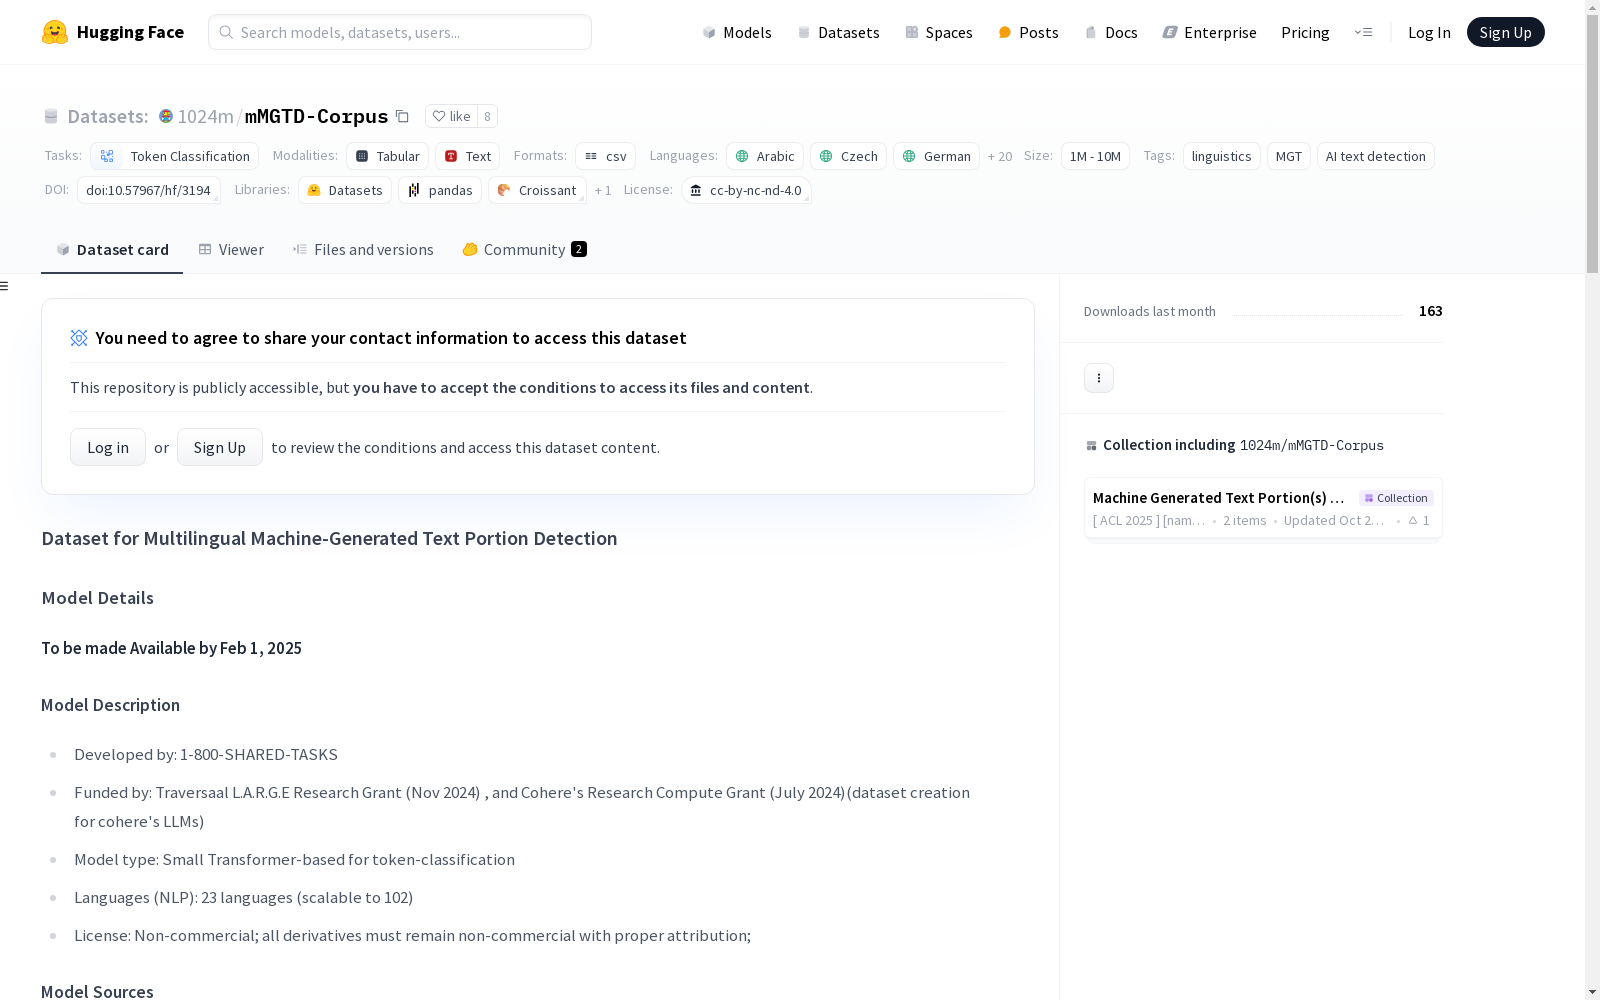Viewport: 1600px width, 1000px height.
Task: Click the 'To be made Available by Feb 1, 2025' text
Action: (x=171, y=648)
